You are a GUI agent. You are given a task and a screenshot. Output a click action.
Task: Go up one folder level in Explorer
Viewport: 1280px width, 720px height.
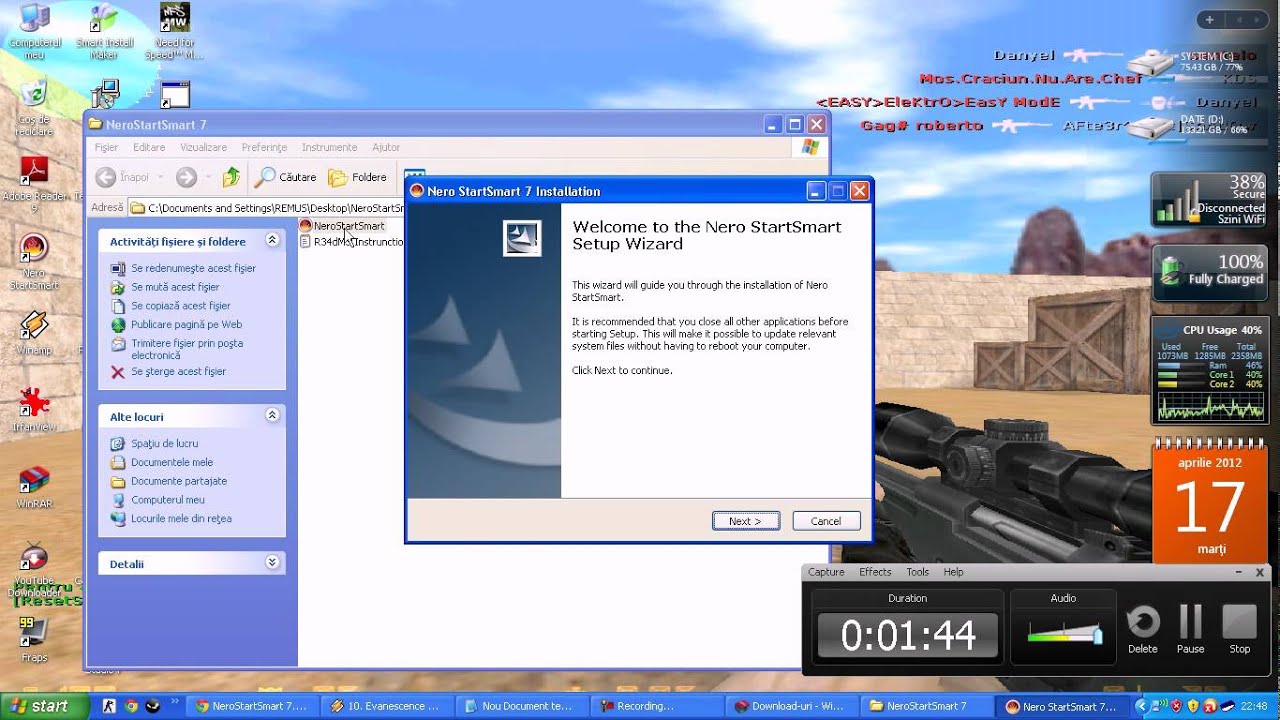pos(231,177)
